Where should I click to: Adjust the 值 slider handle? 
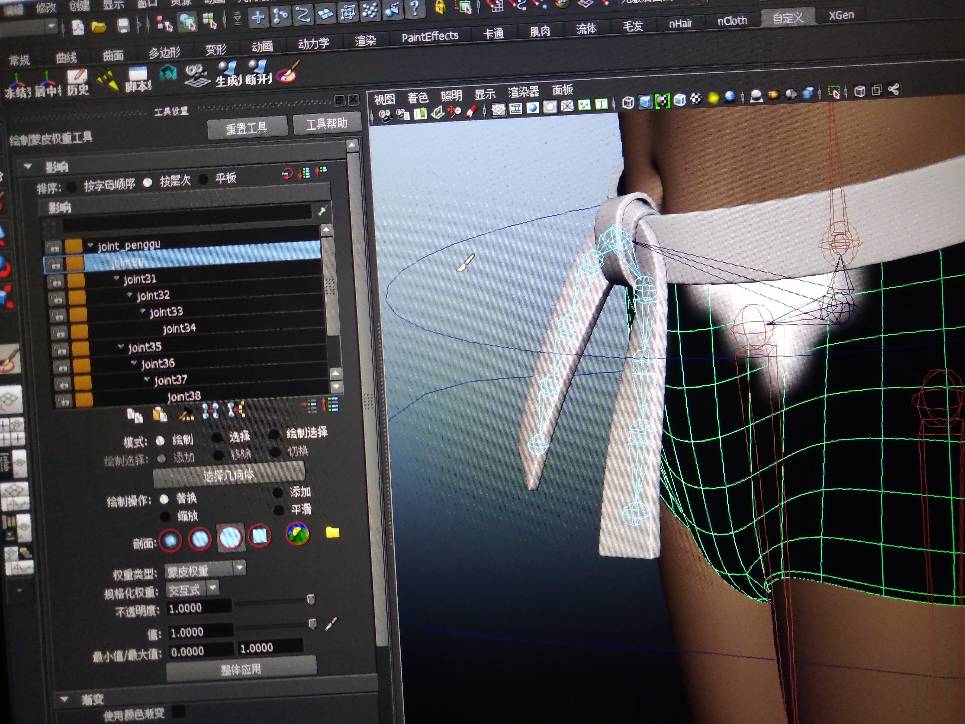[311, 624]
